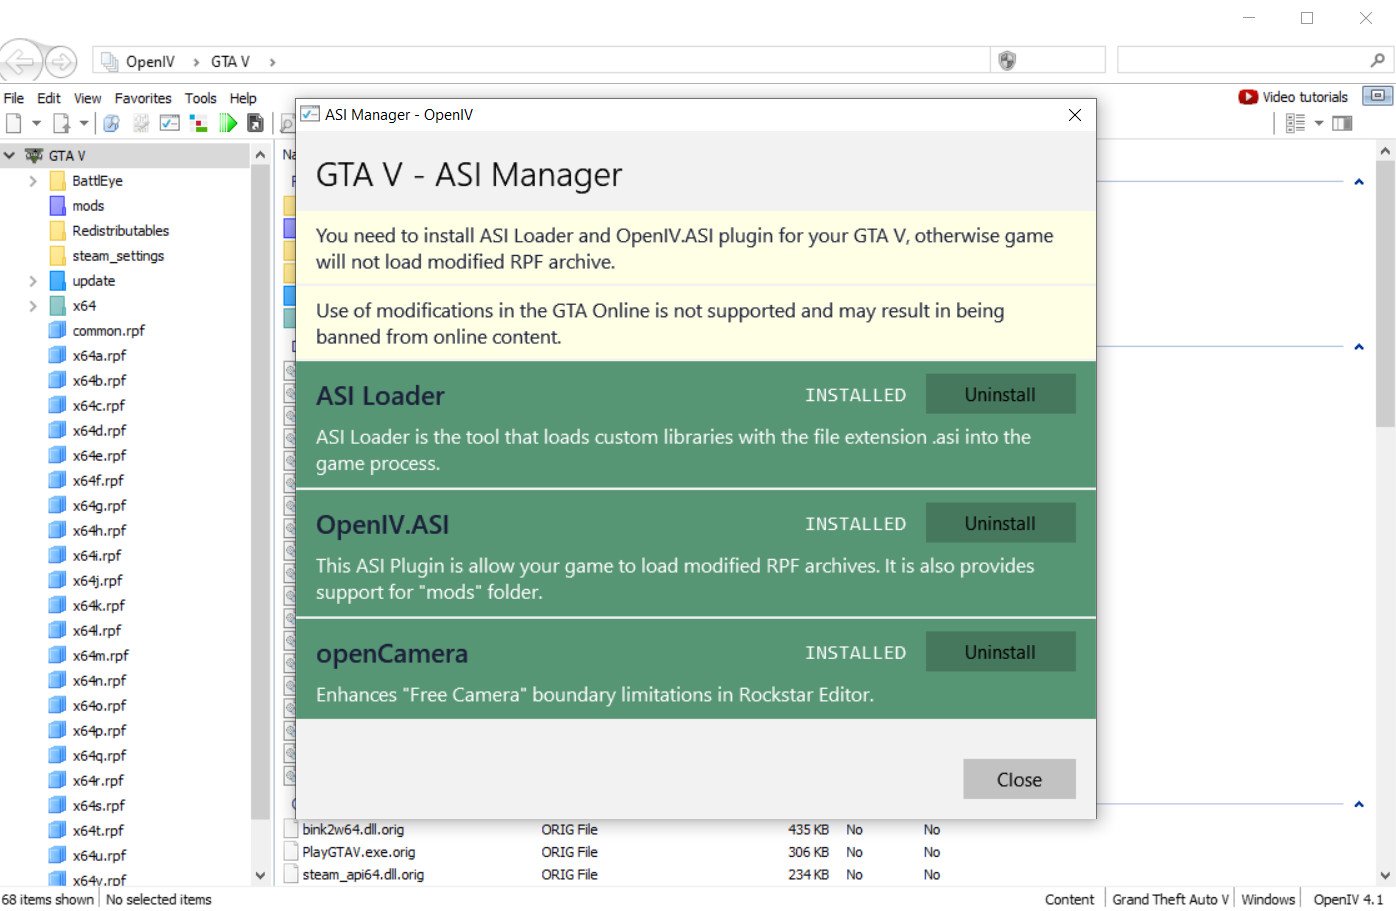The height and width of the screenshot is (911, 1396).
Task: Expand the BattlEye folder node
Action: tap(33, 181)
